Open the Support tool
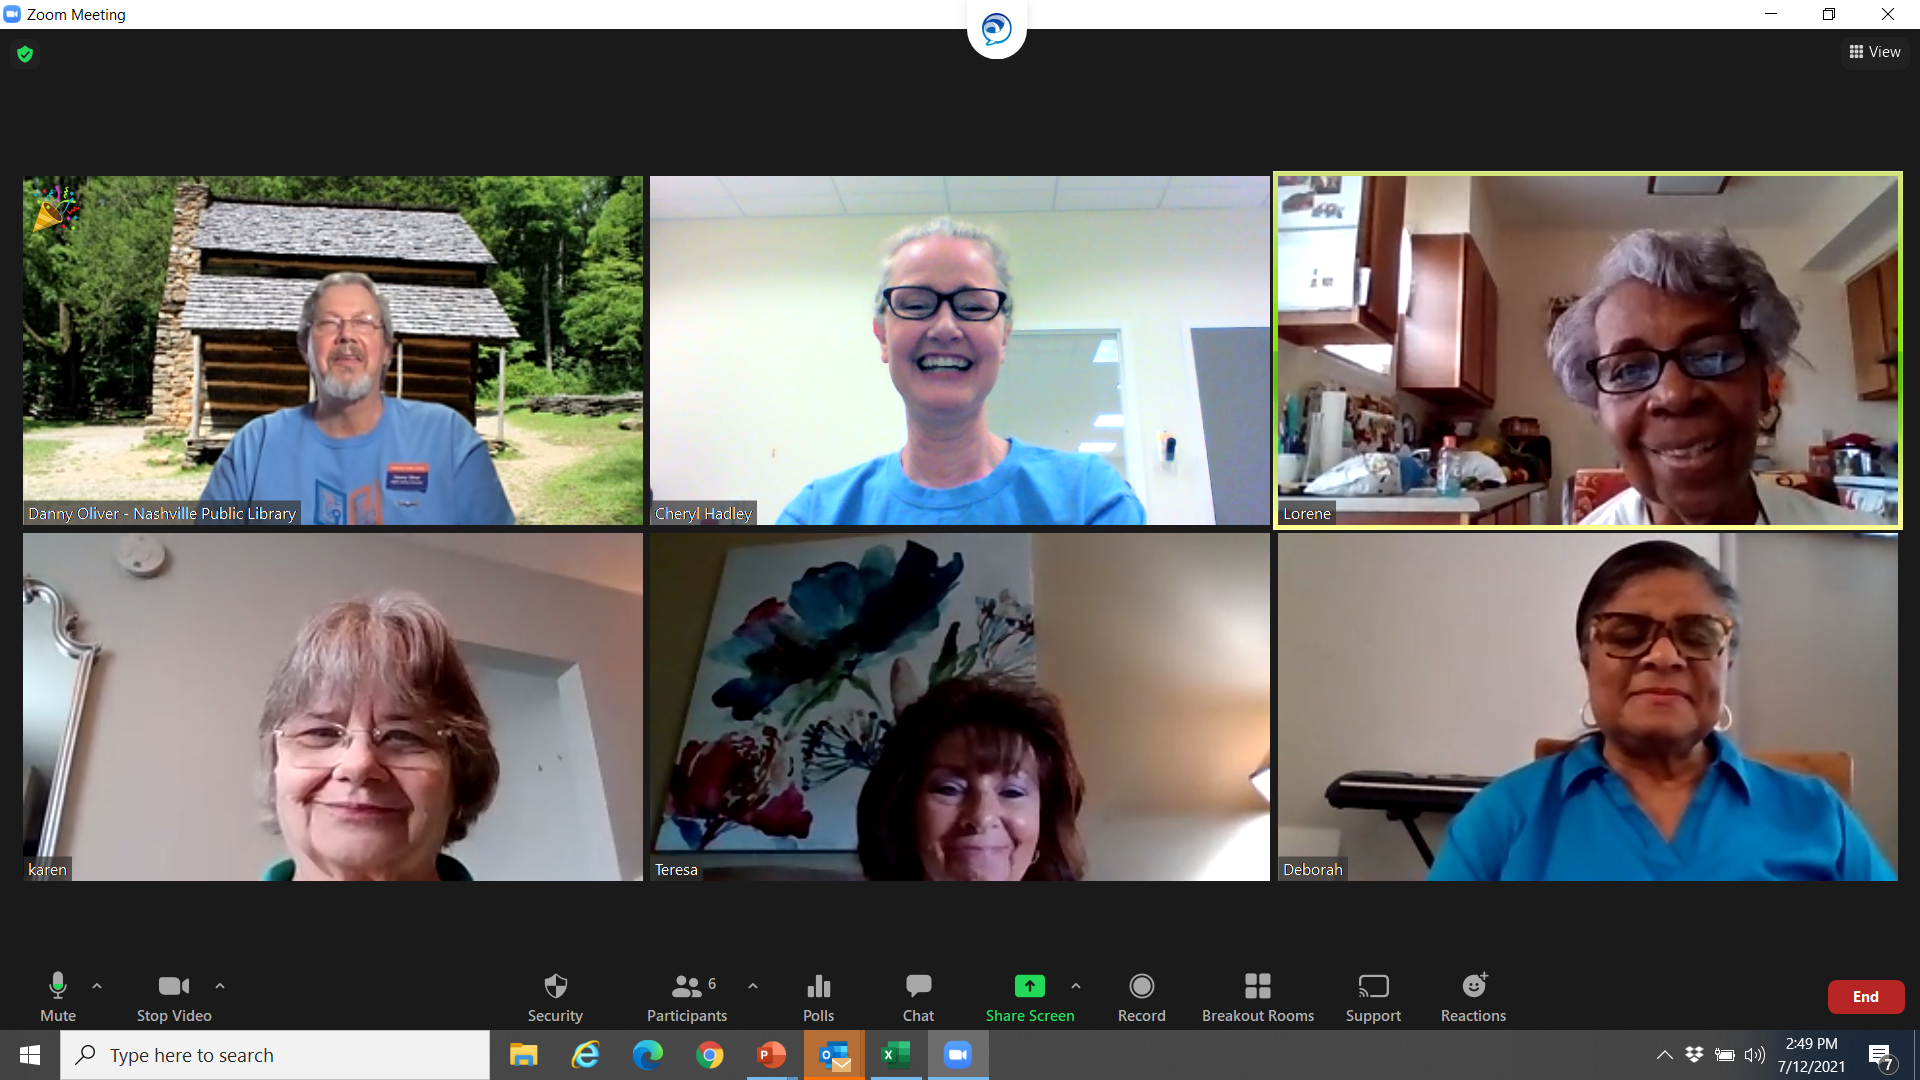The image size is (1920, 1080). (x=1373, y=997)
